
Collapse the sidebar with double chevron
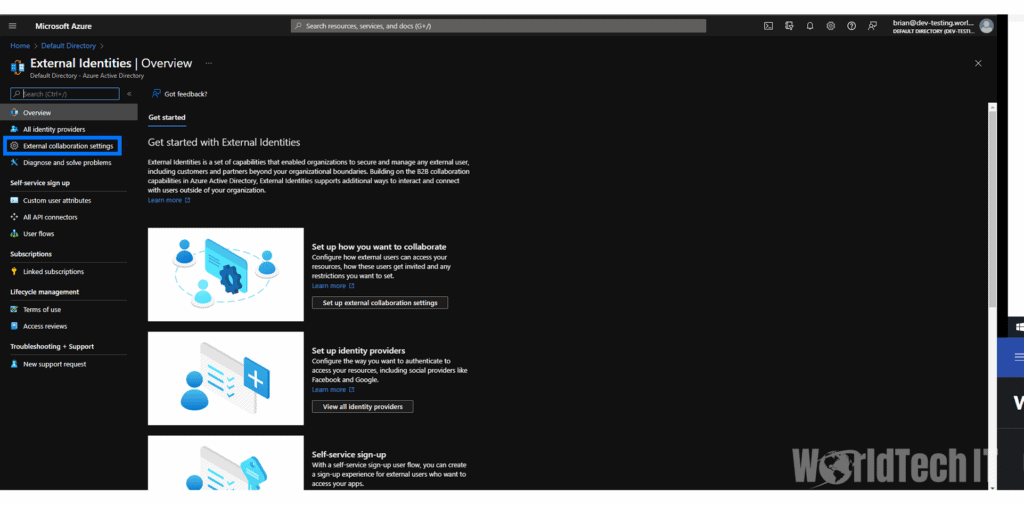(x=129, y=94)
